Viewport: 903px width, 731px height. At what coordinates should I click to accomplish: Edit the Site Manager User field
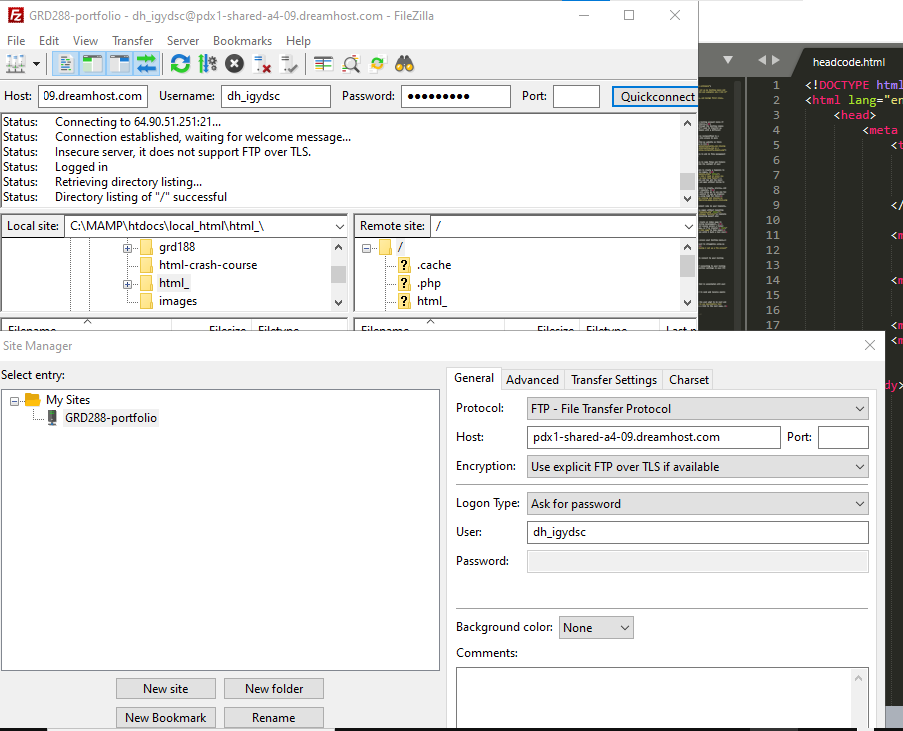pyautogui.click(x=697, y=532)
